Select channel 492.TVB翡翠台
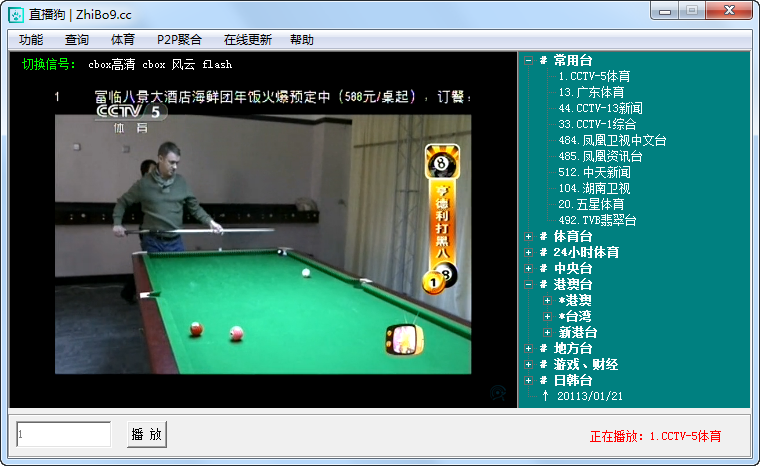 597,221
